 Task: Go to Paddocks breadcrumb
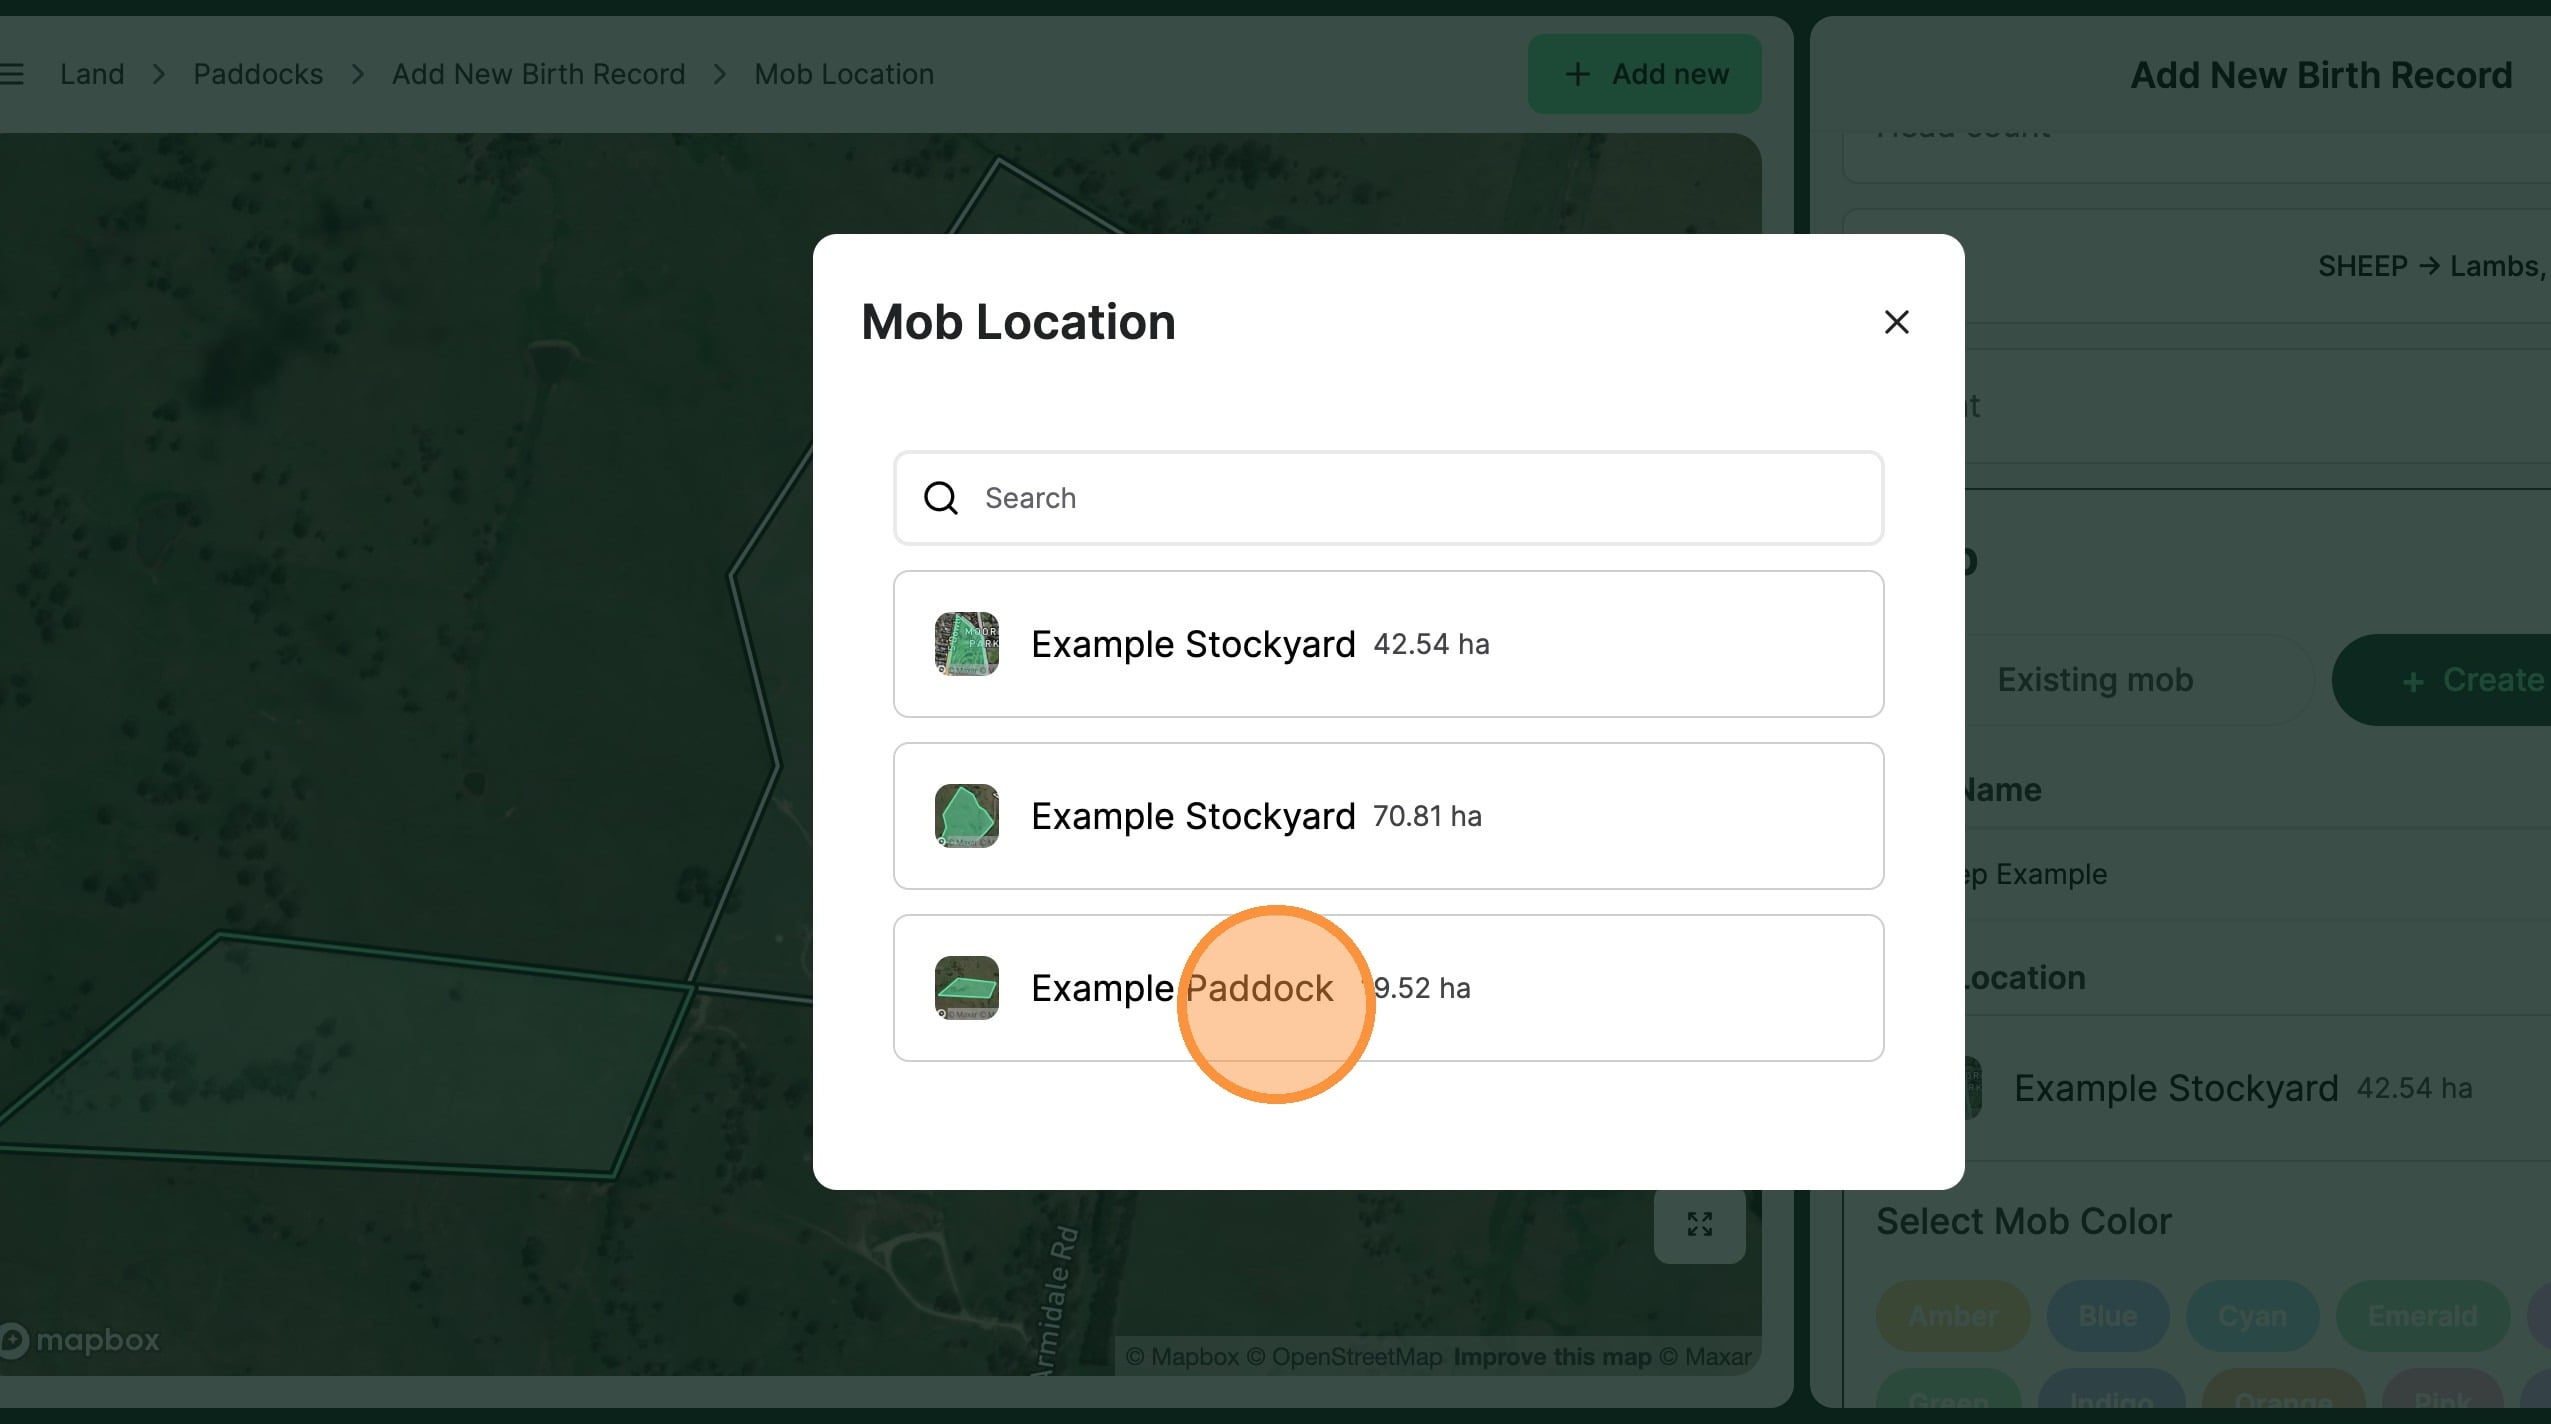(258, 74)
